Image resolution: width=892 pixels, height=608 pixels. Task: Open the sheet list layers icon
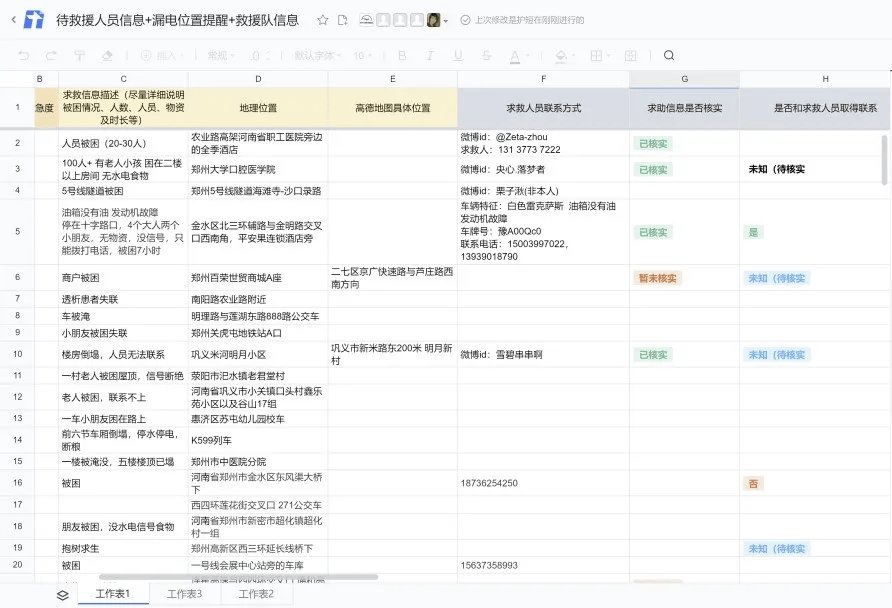(x=63, y=595)
